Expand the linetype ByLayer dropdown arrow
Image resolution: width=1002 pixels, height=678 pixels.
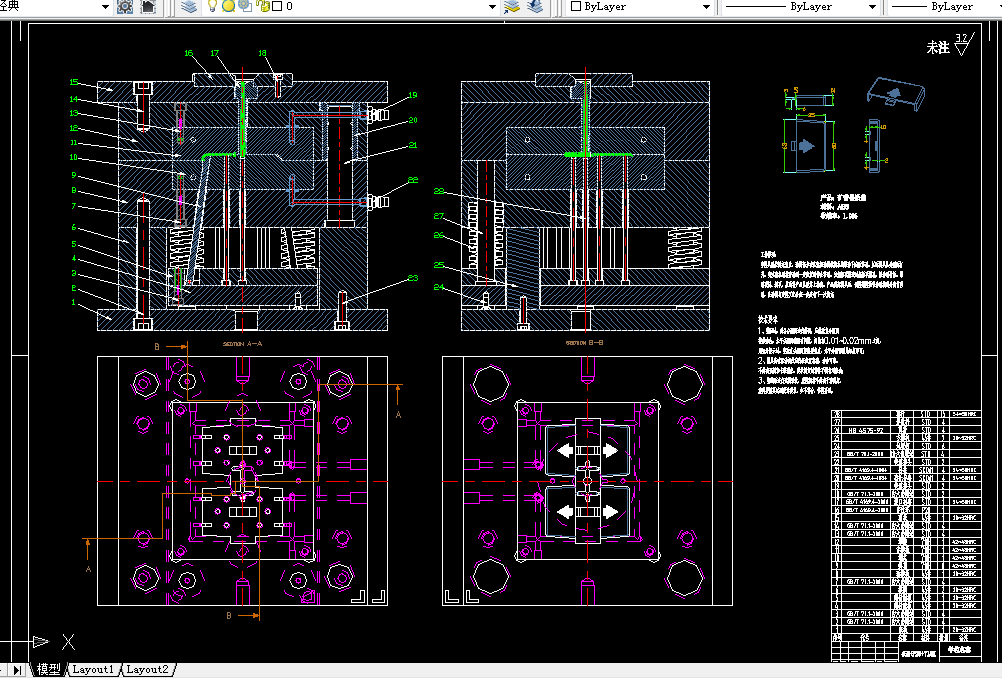click(872, 7)
